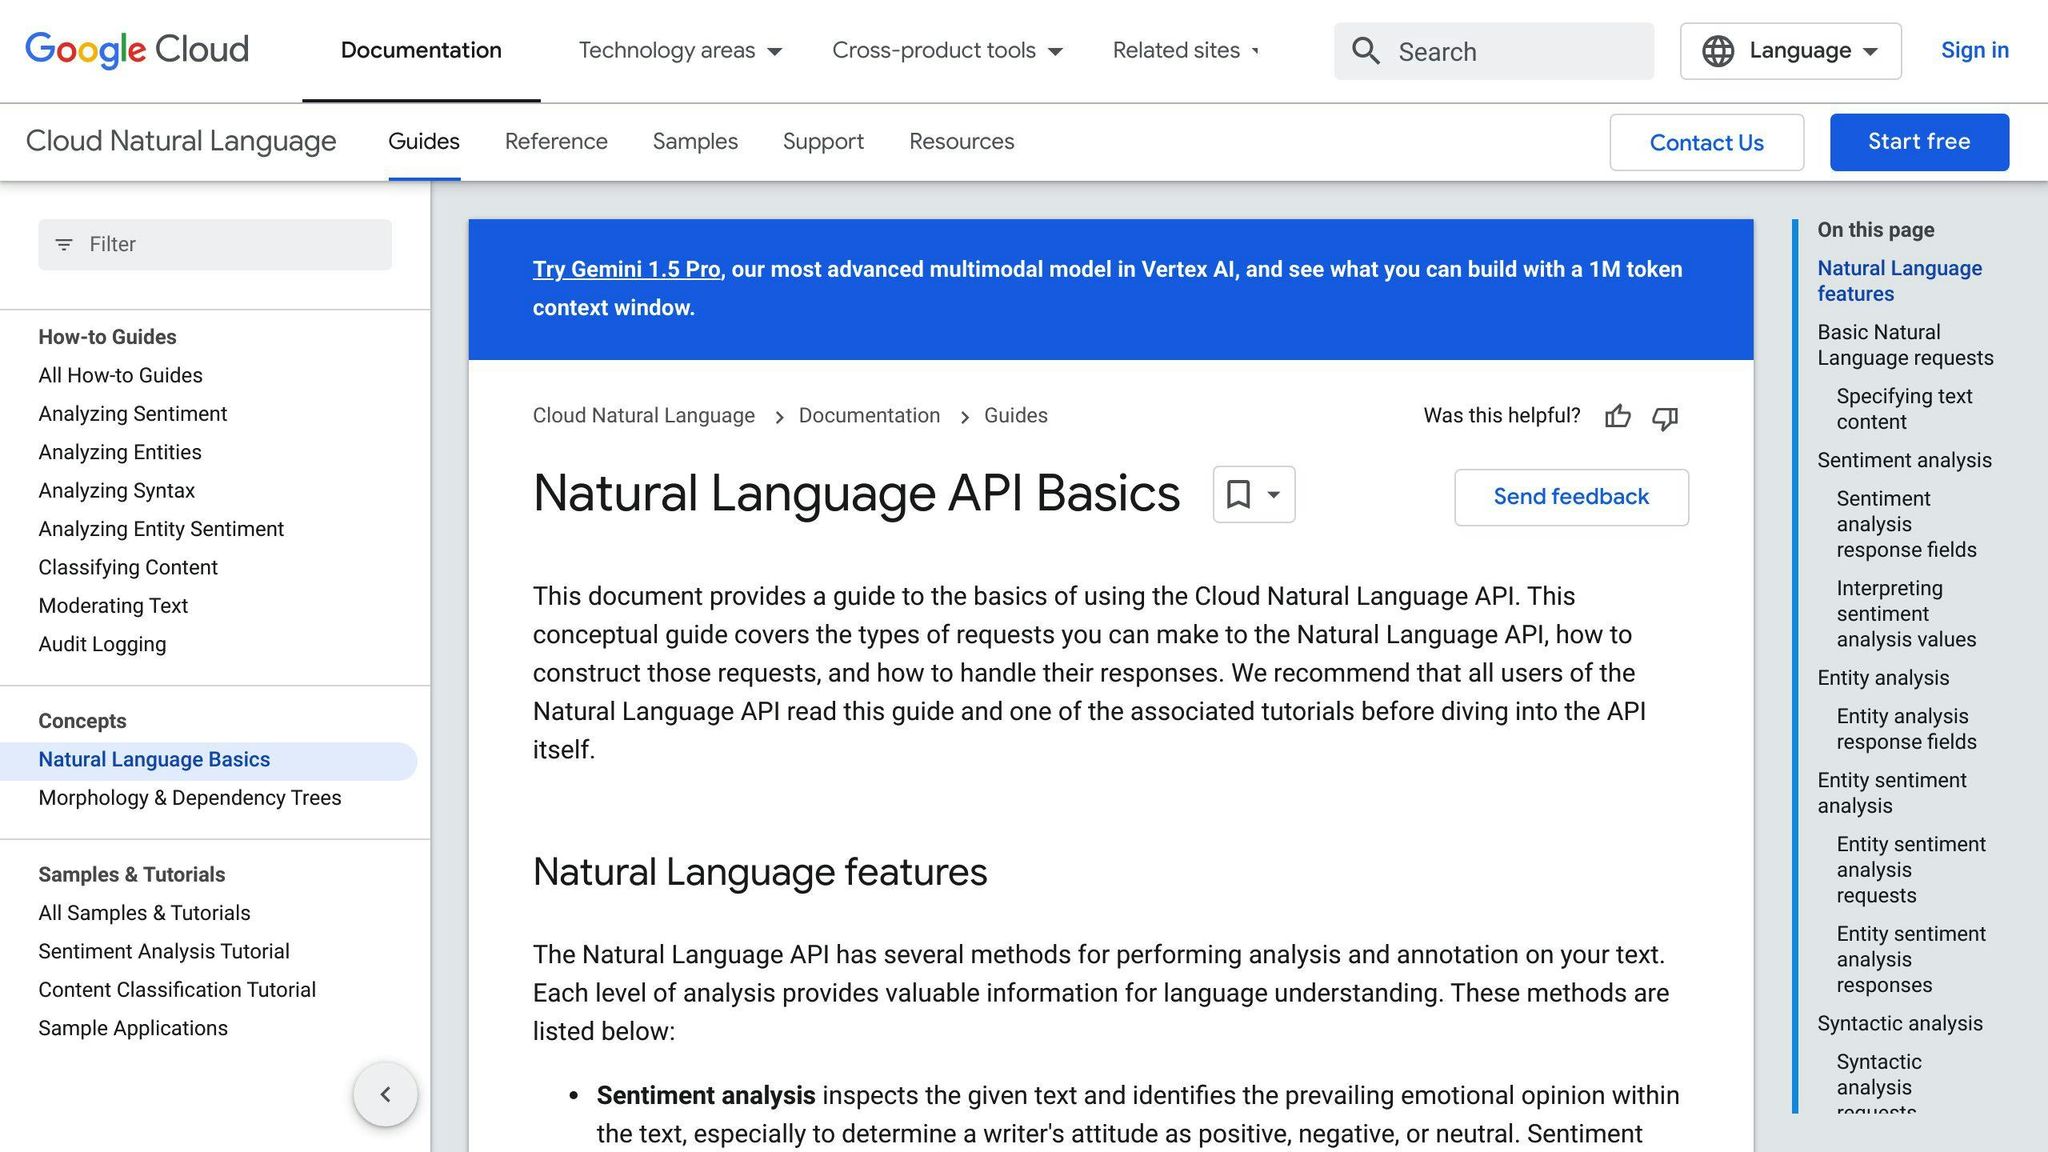The image size is (2048, 1152).
Task: Open the Try Gemini 1.5 Pro link
Action: [626, 269]
